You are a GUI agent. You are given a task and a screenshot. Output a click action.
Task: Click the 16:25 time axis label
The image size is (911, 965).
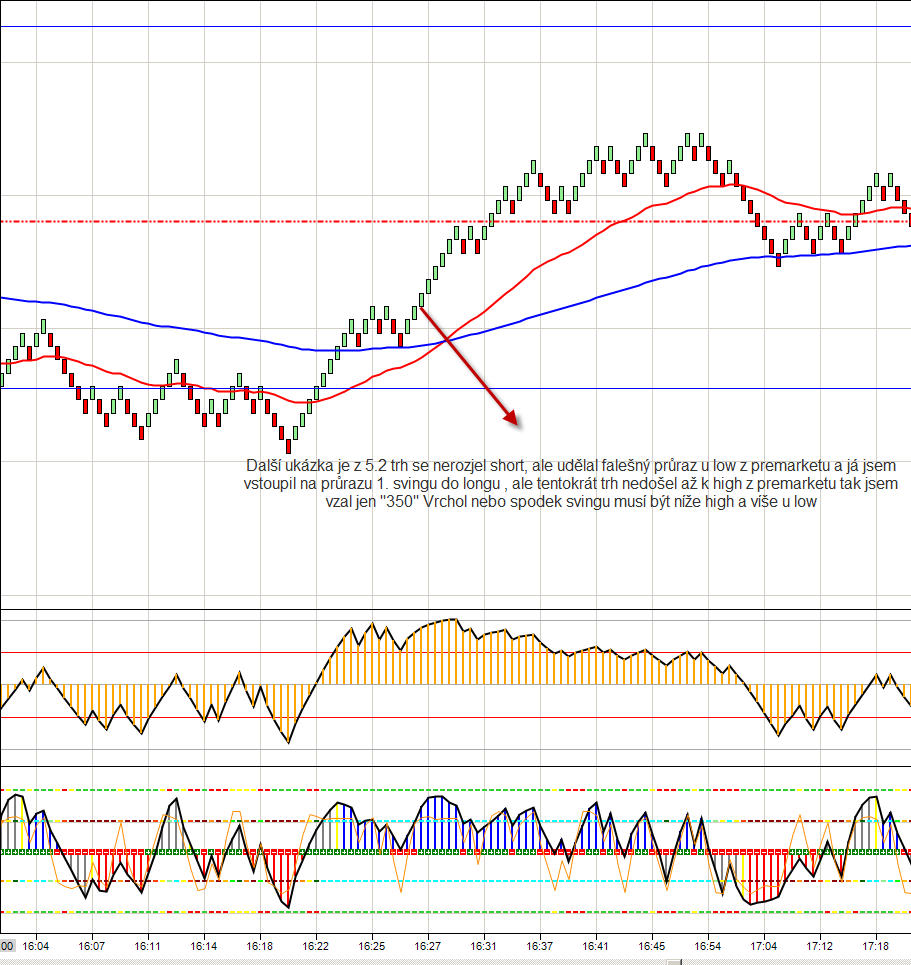[x=372, y=946]
